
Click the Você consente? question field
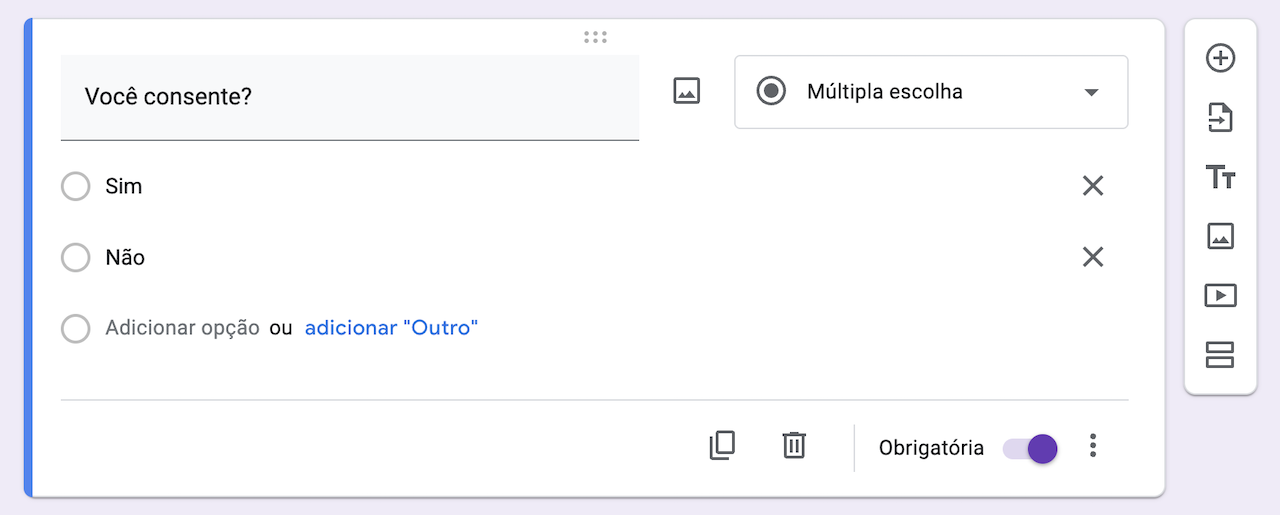click(349, 97)
